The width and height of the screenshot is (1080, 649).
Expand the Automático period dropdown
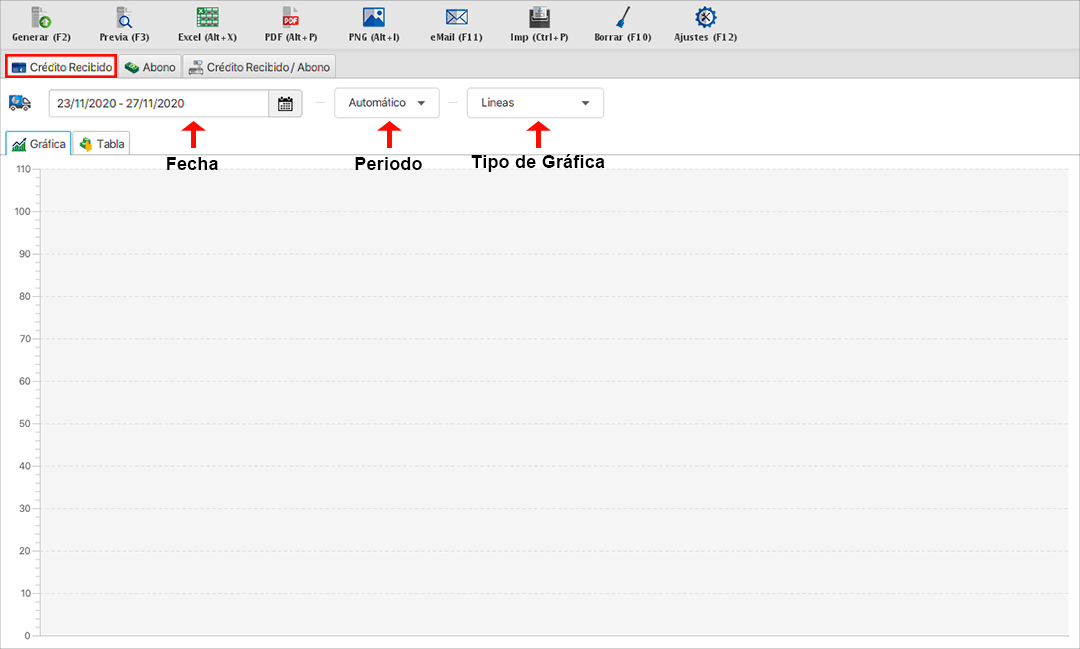coord(387,103)
